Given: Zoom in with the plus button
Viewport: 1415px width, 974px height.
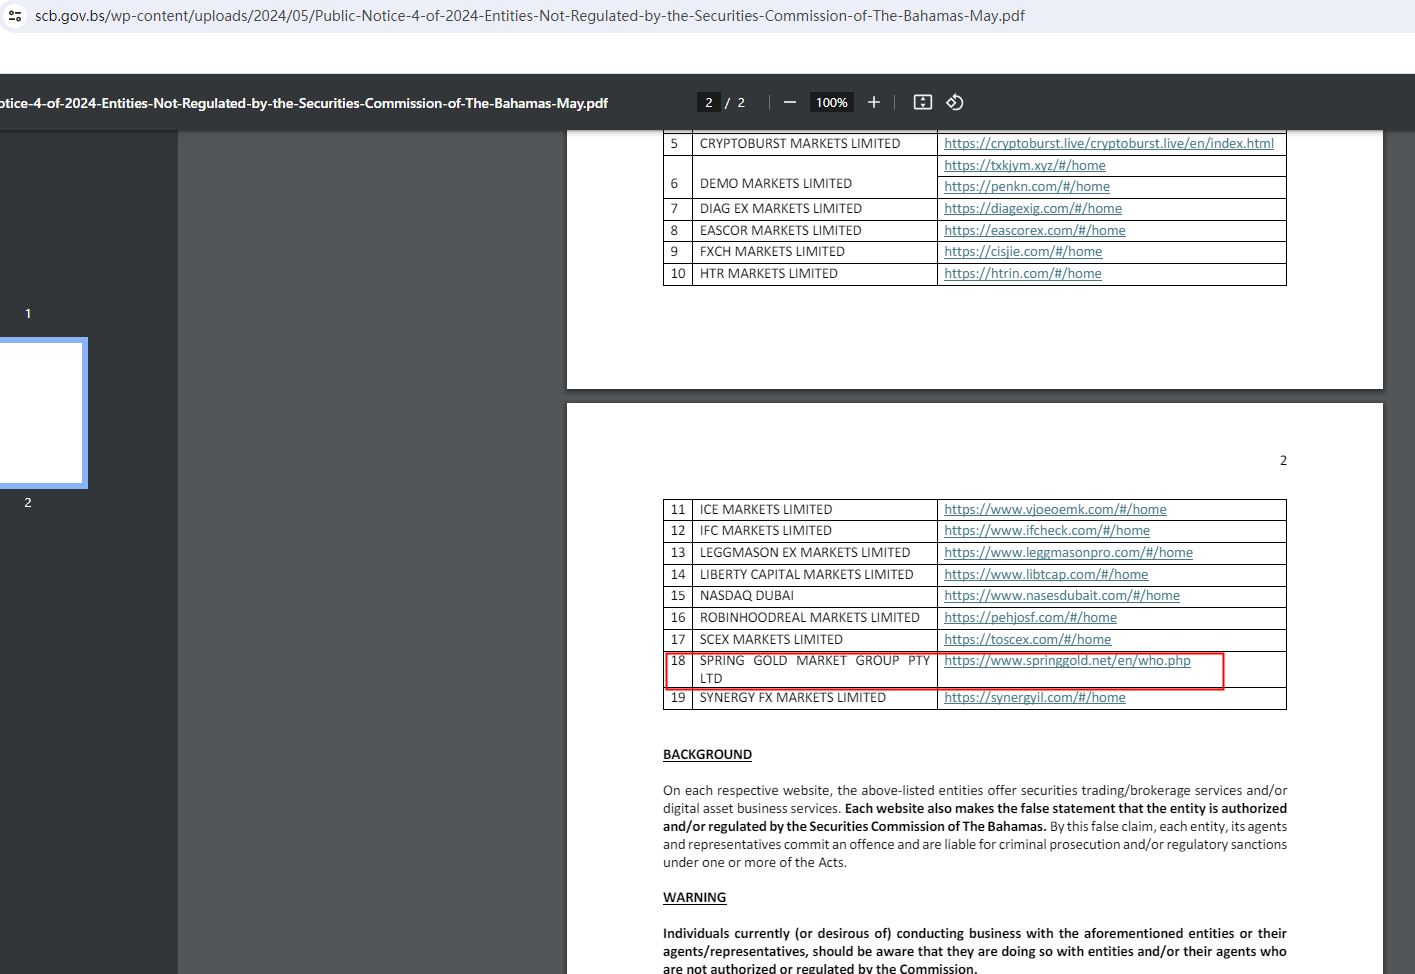Looking at the screenshot, I should (x=874, y=102).
